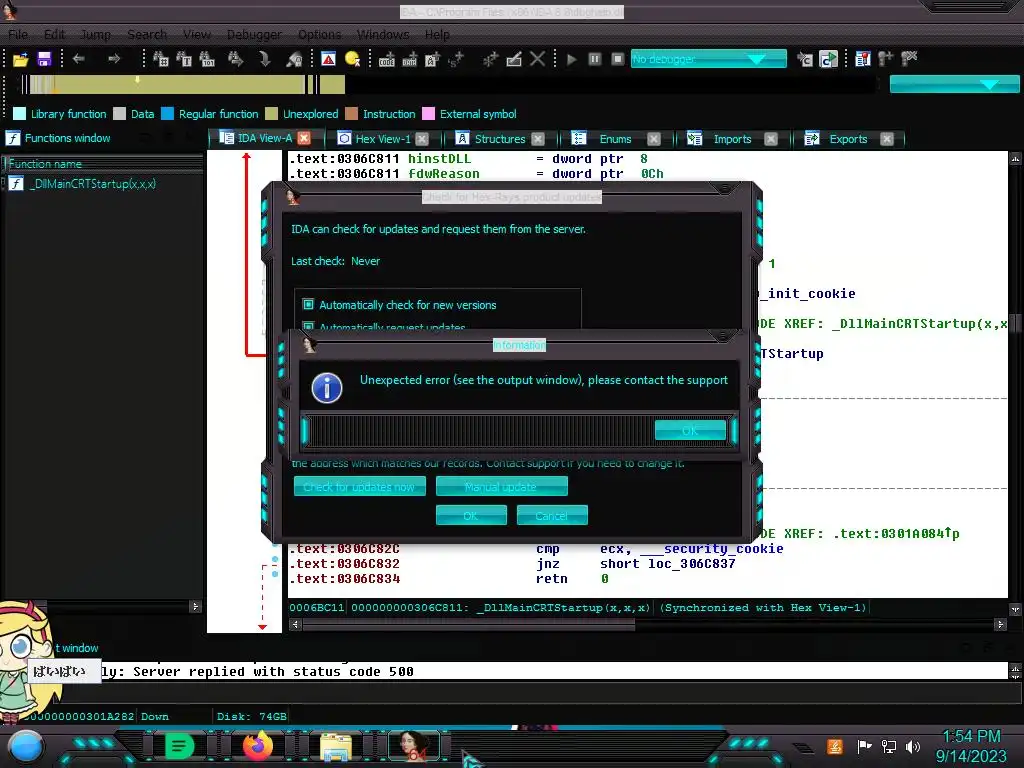Click the curved down arrow toolbar icon

pos(264,59)
